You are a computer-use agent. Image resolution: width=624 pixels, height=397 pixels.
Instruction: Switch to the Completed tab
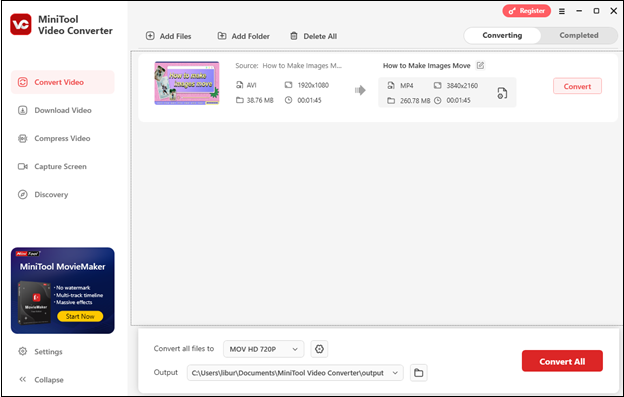click(x=579, y=35)
